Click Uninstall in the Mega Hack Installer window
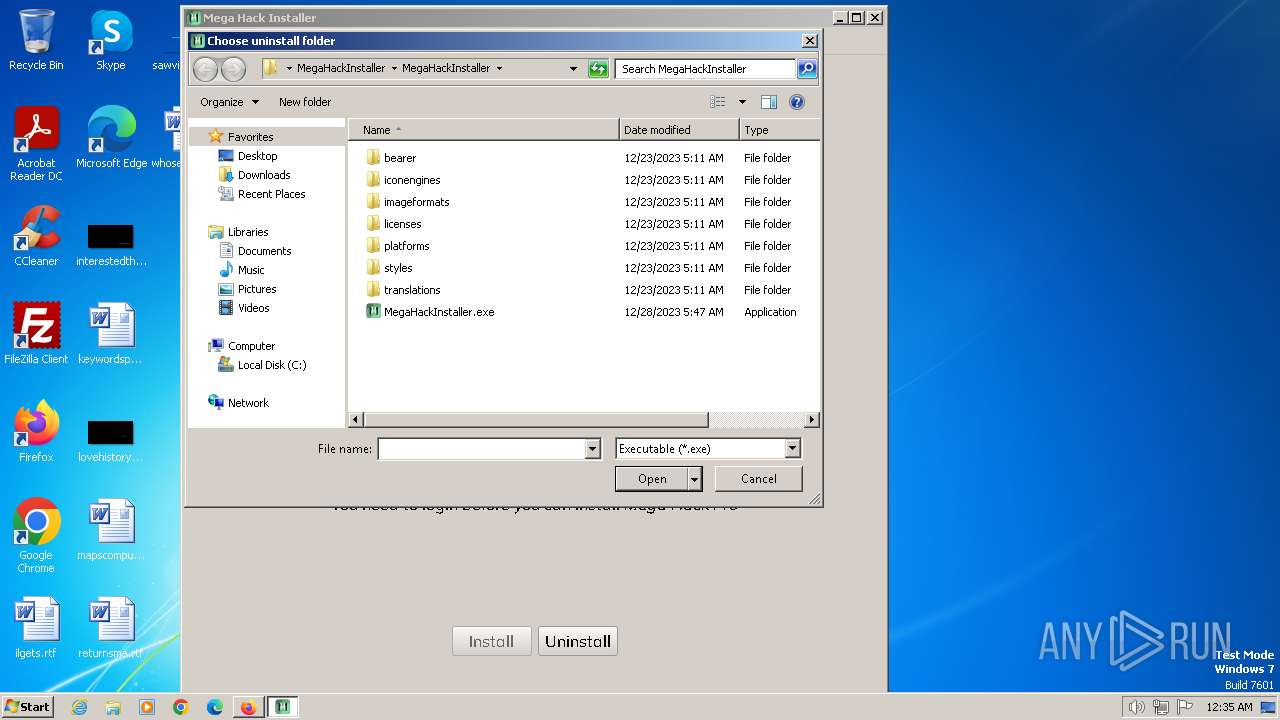This screenshot has width=1280, height=720. [x=578, y=641]
